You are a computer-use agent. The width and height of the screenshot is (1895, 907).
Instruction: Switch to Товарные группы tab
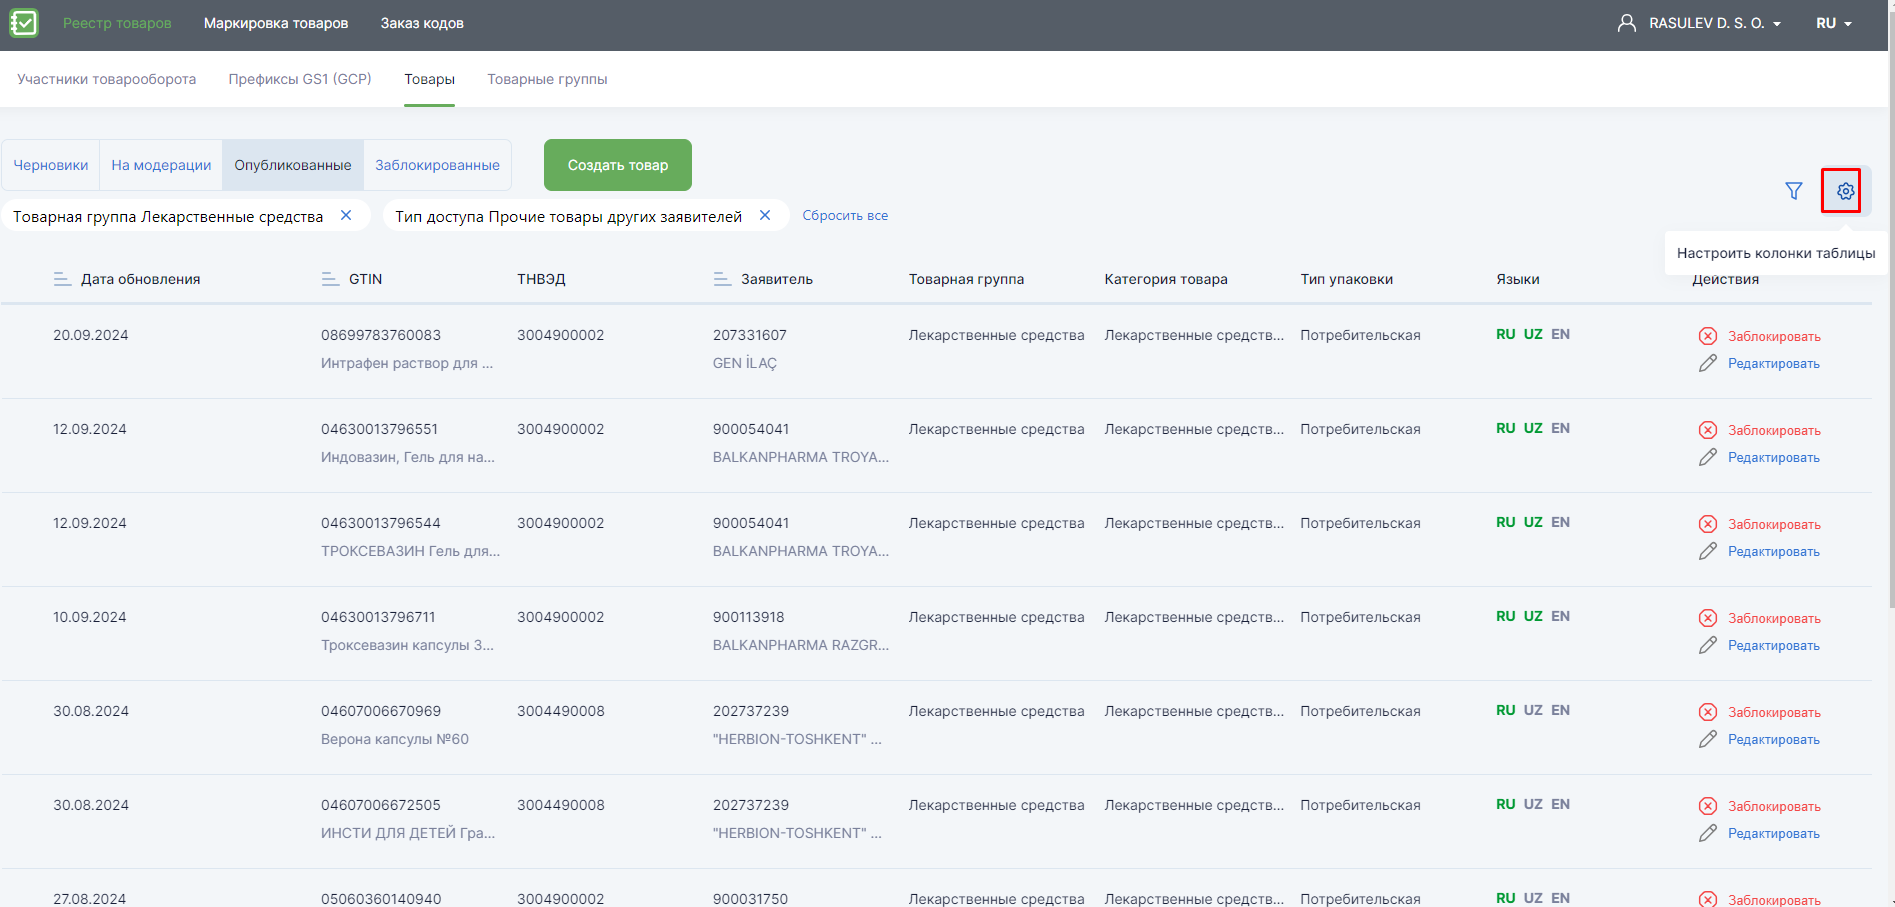pyautogui.click(x=547, y=79)
